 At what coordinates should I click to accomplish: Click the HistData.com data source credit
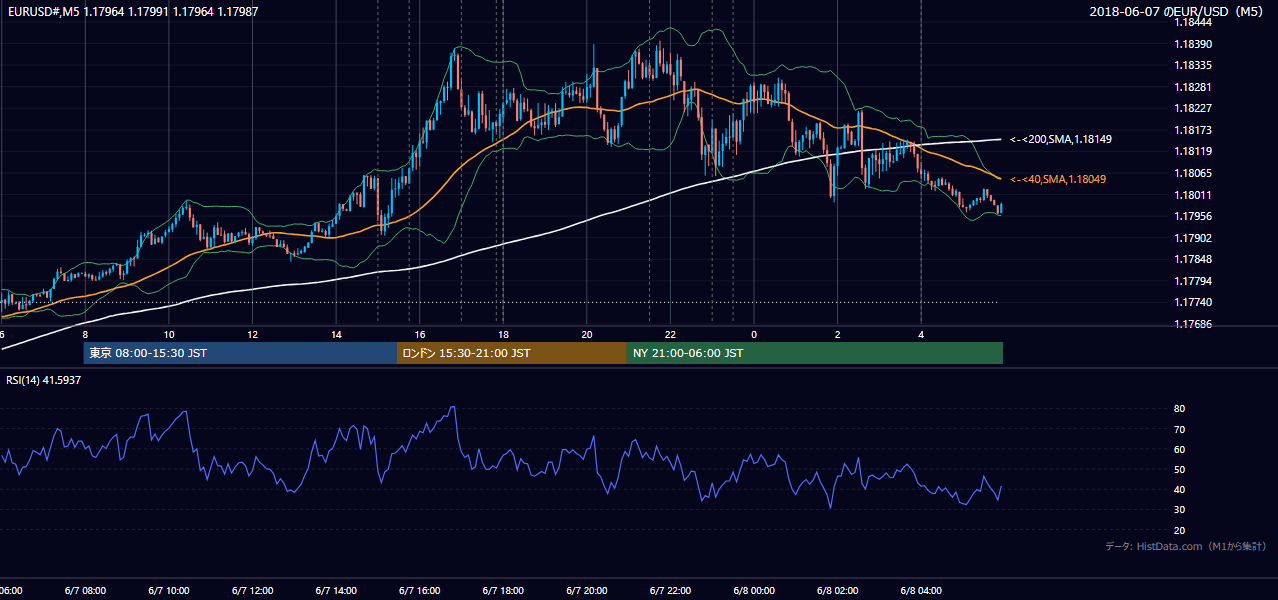click(1186, 546)
